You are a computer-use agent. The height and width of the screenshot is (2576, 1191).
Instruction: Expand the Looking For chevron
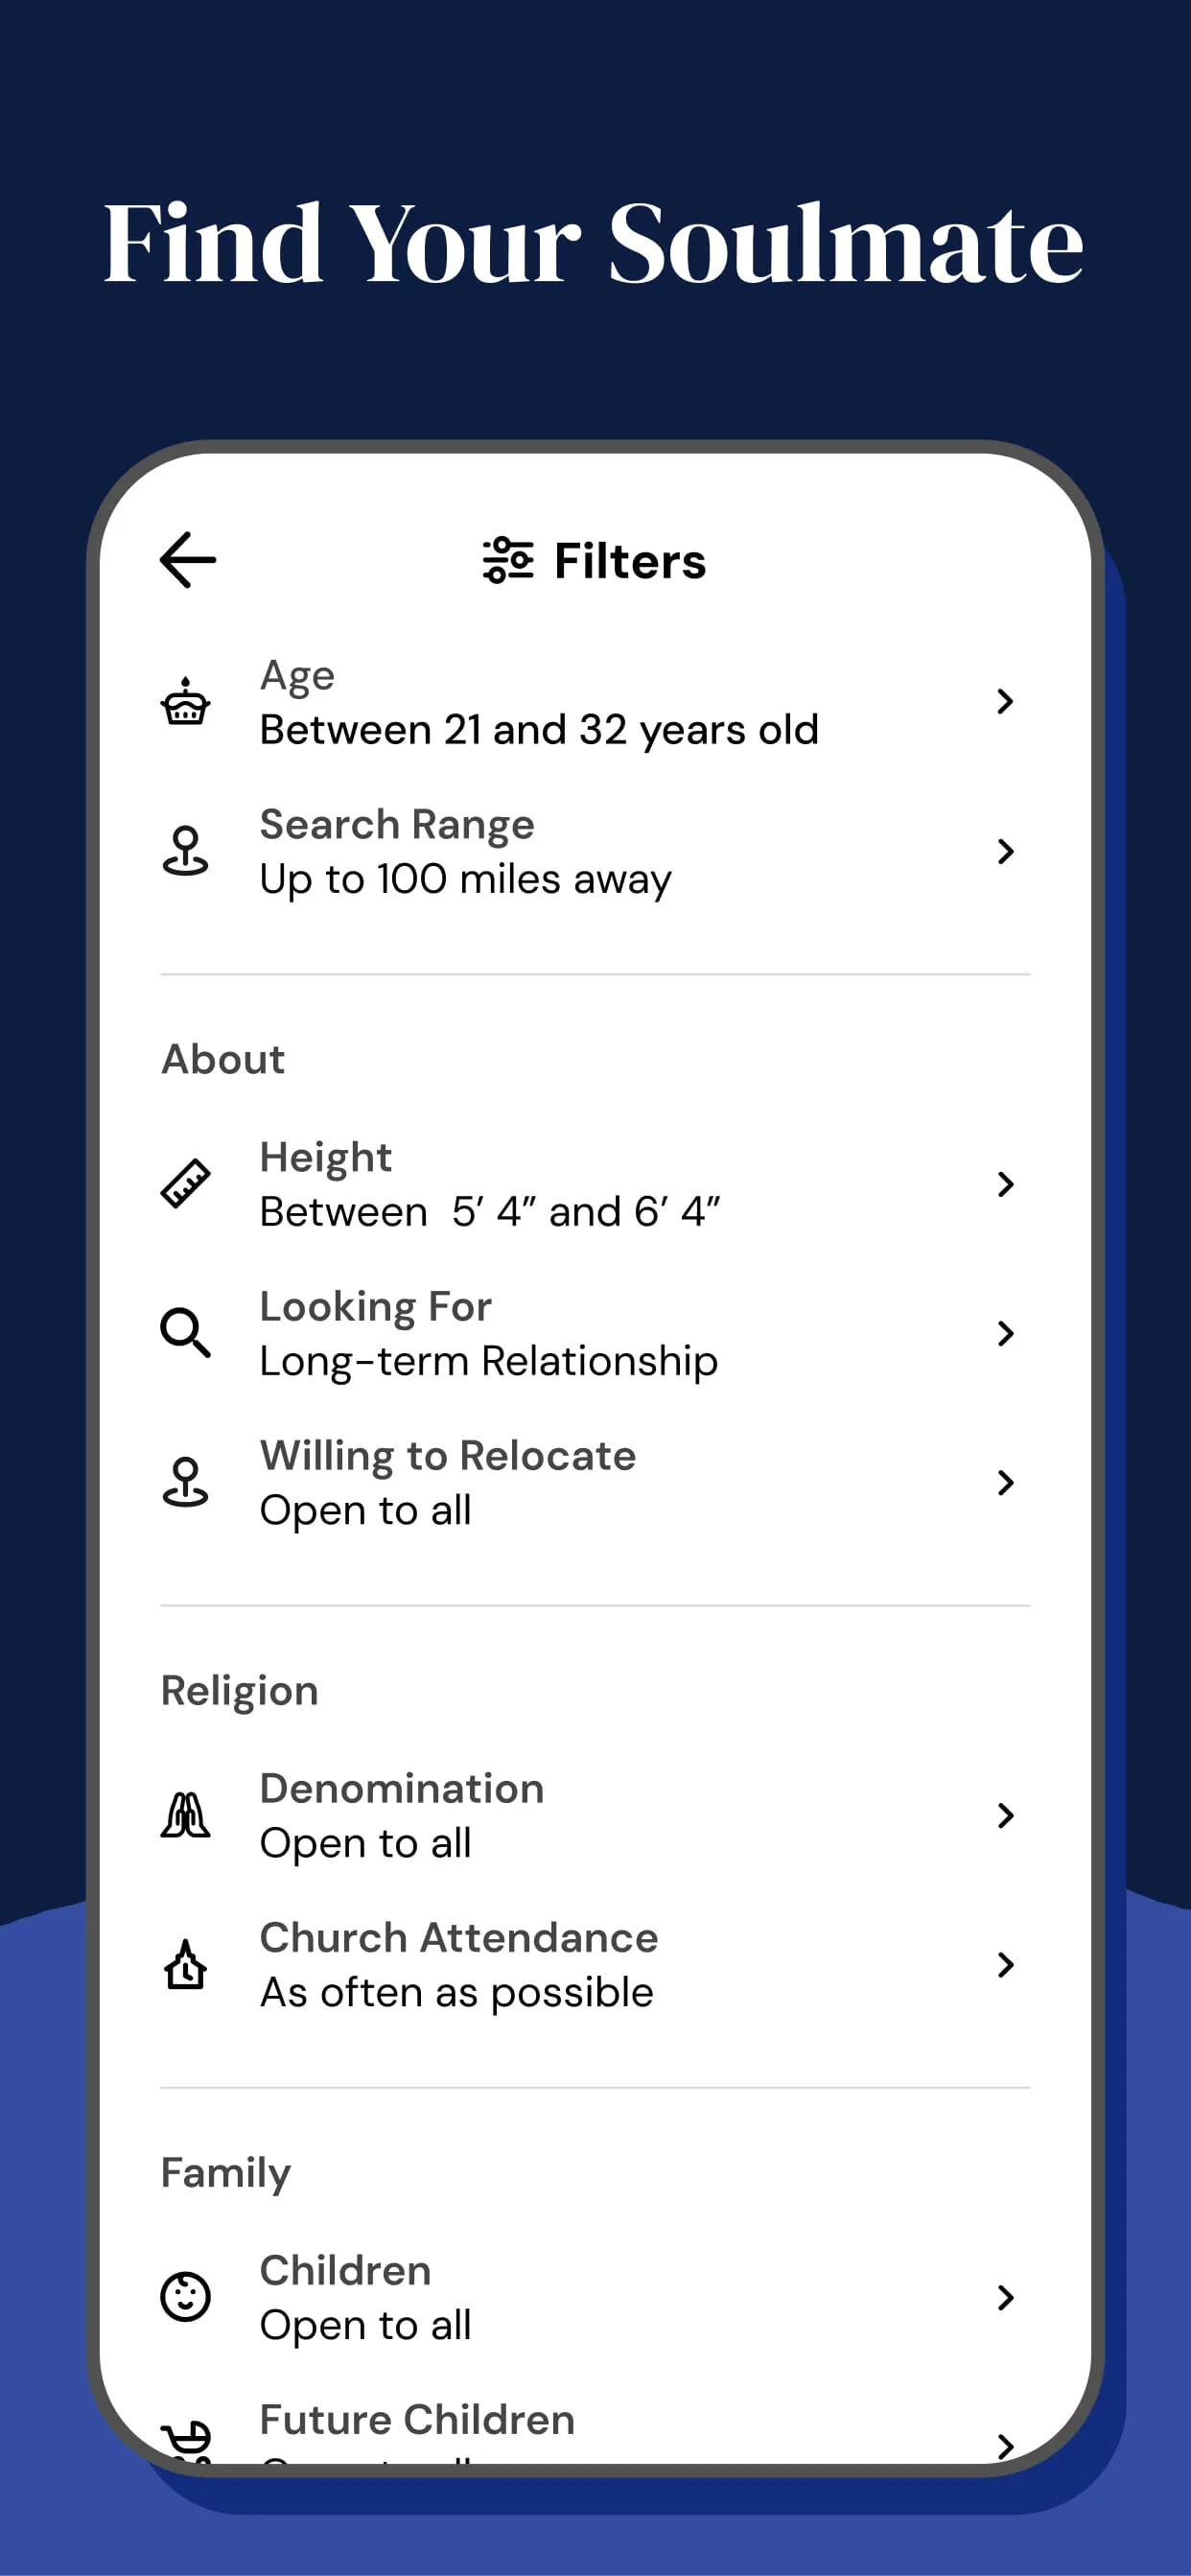[x=1005, y=1333]
